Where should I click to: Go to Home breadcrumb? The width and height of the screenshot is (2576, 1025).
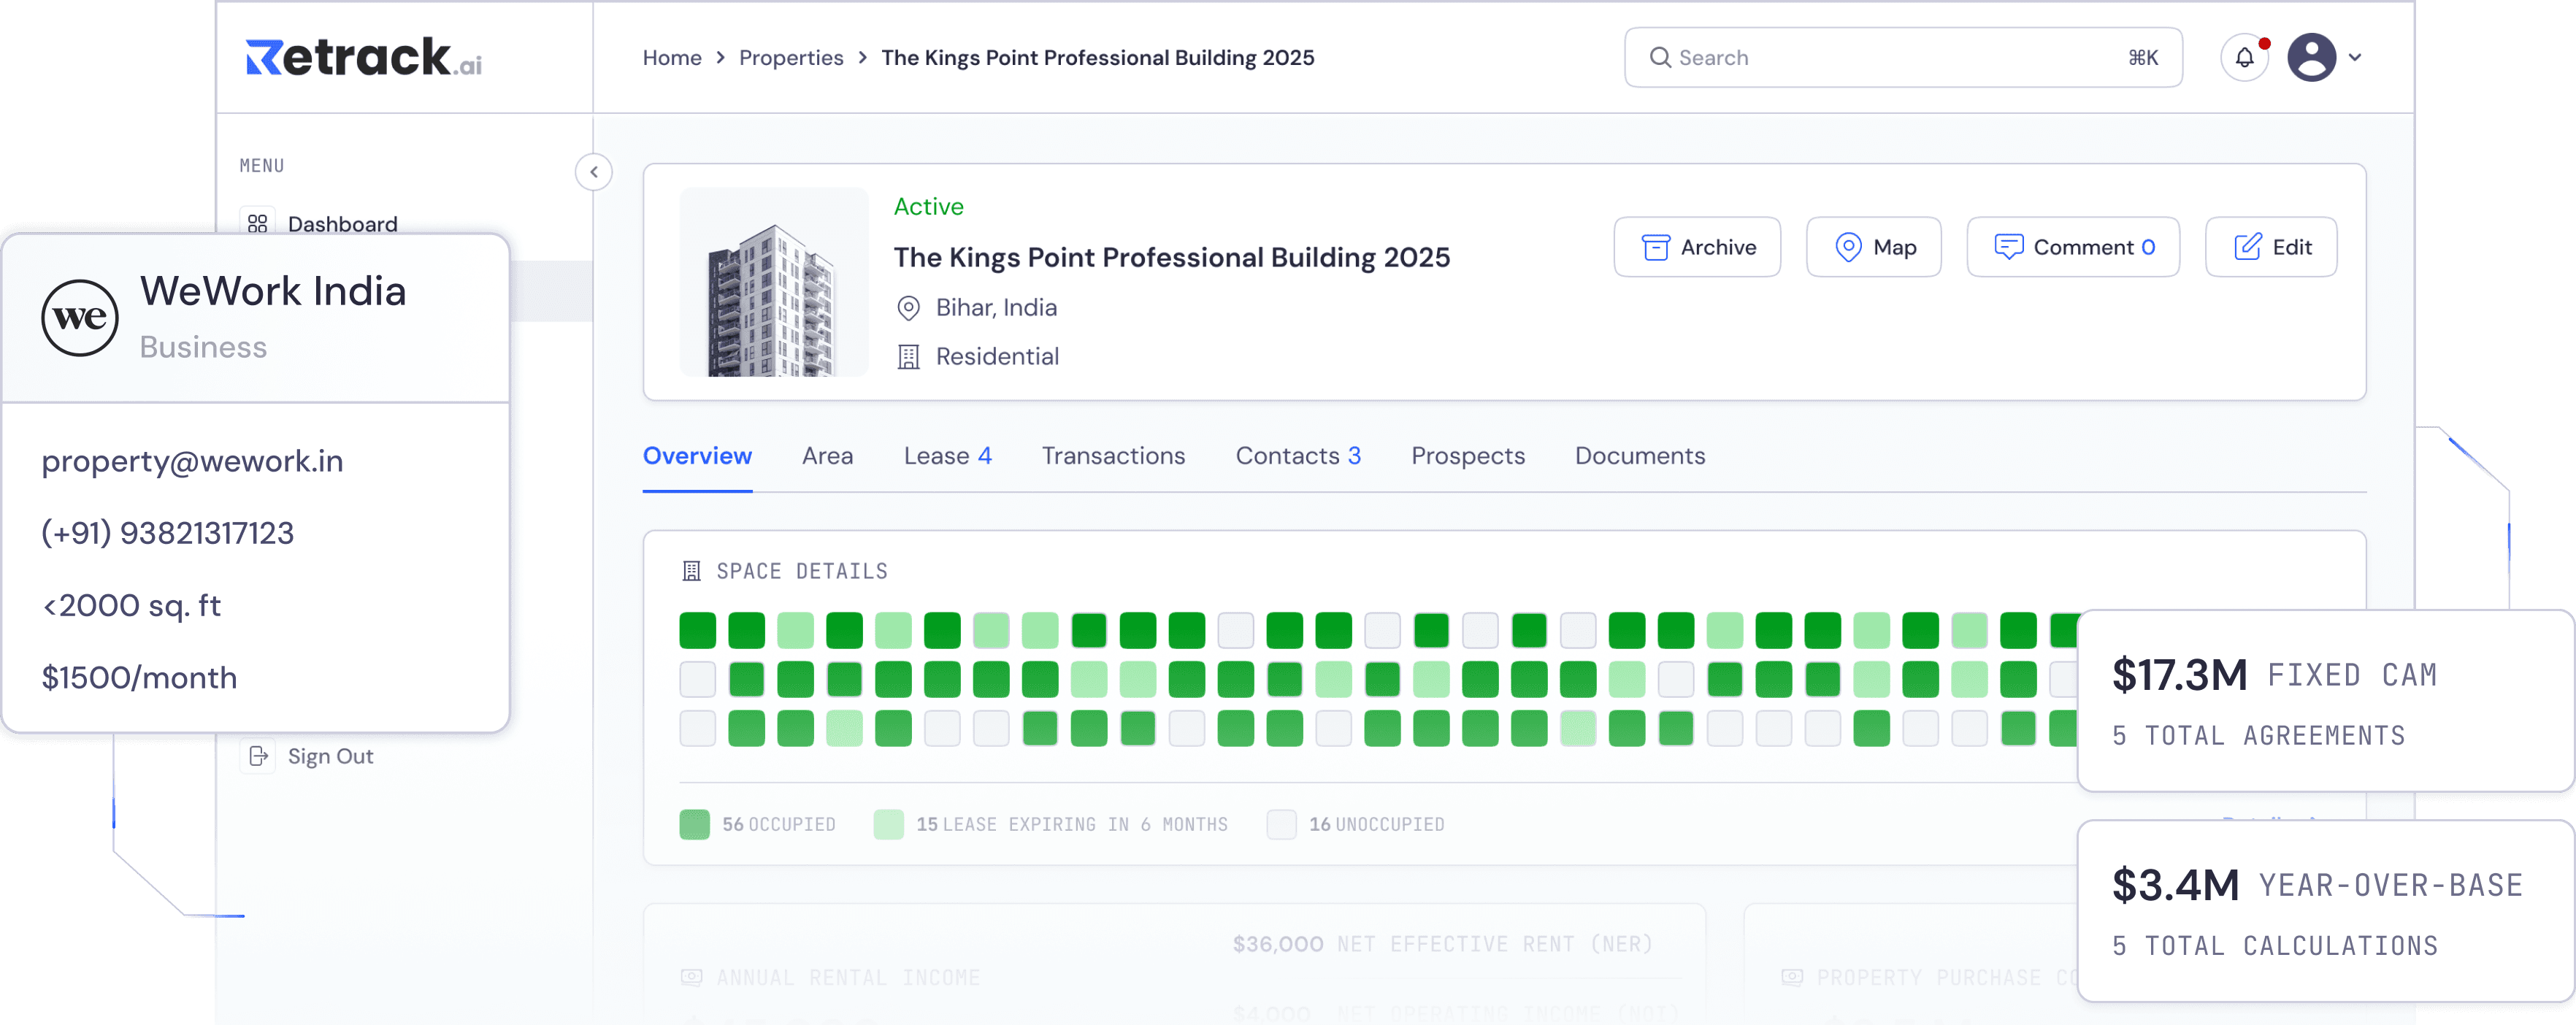[672, 58]
